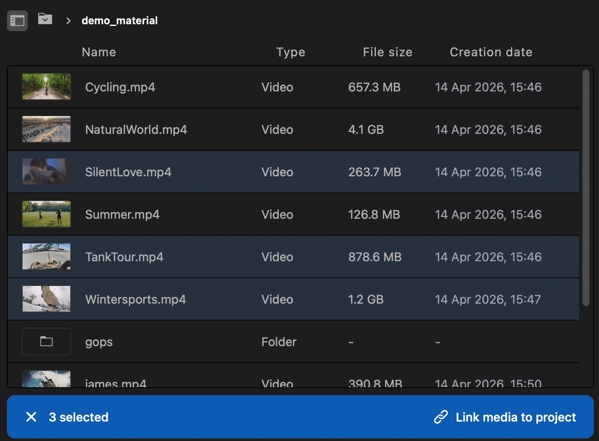599x441 pixels.
Task: Select the NaturalWorld.mp4 file name
Action: coord(136,130)
